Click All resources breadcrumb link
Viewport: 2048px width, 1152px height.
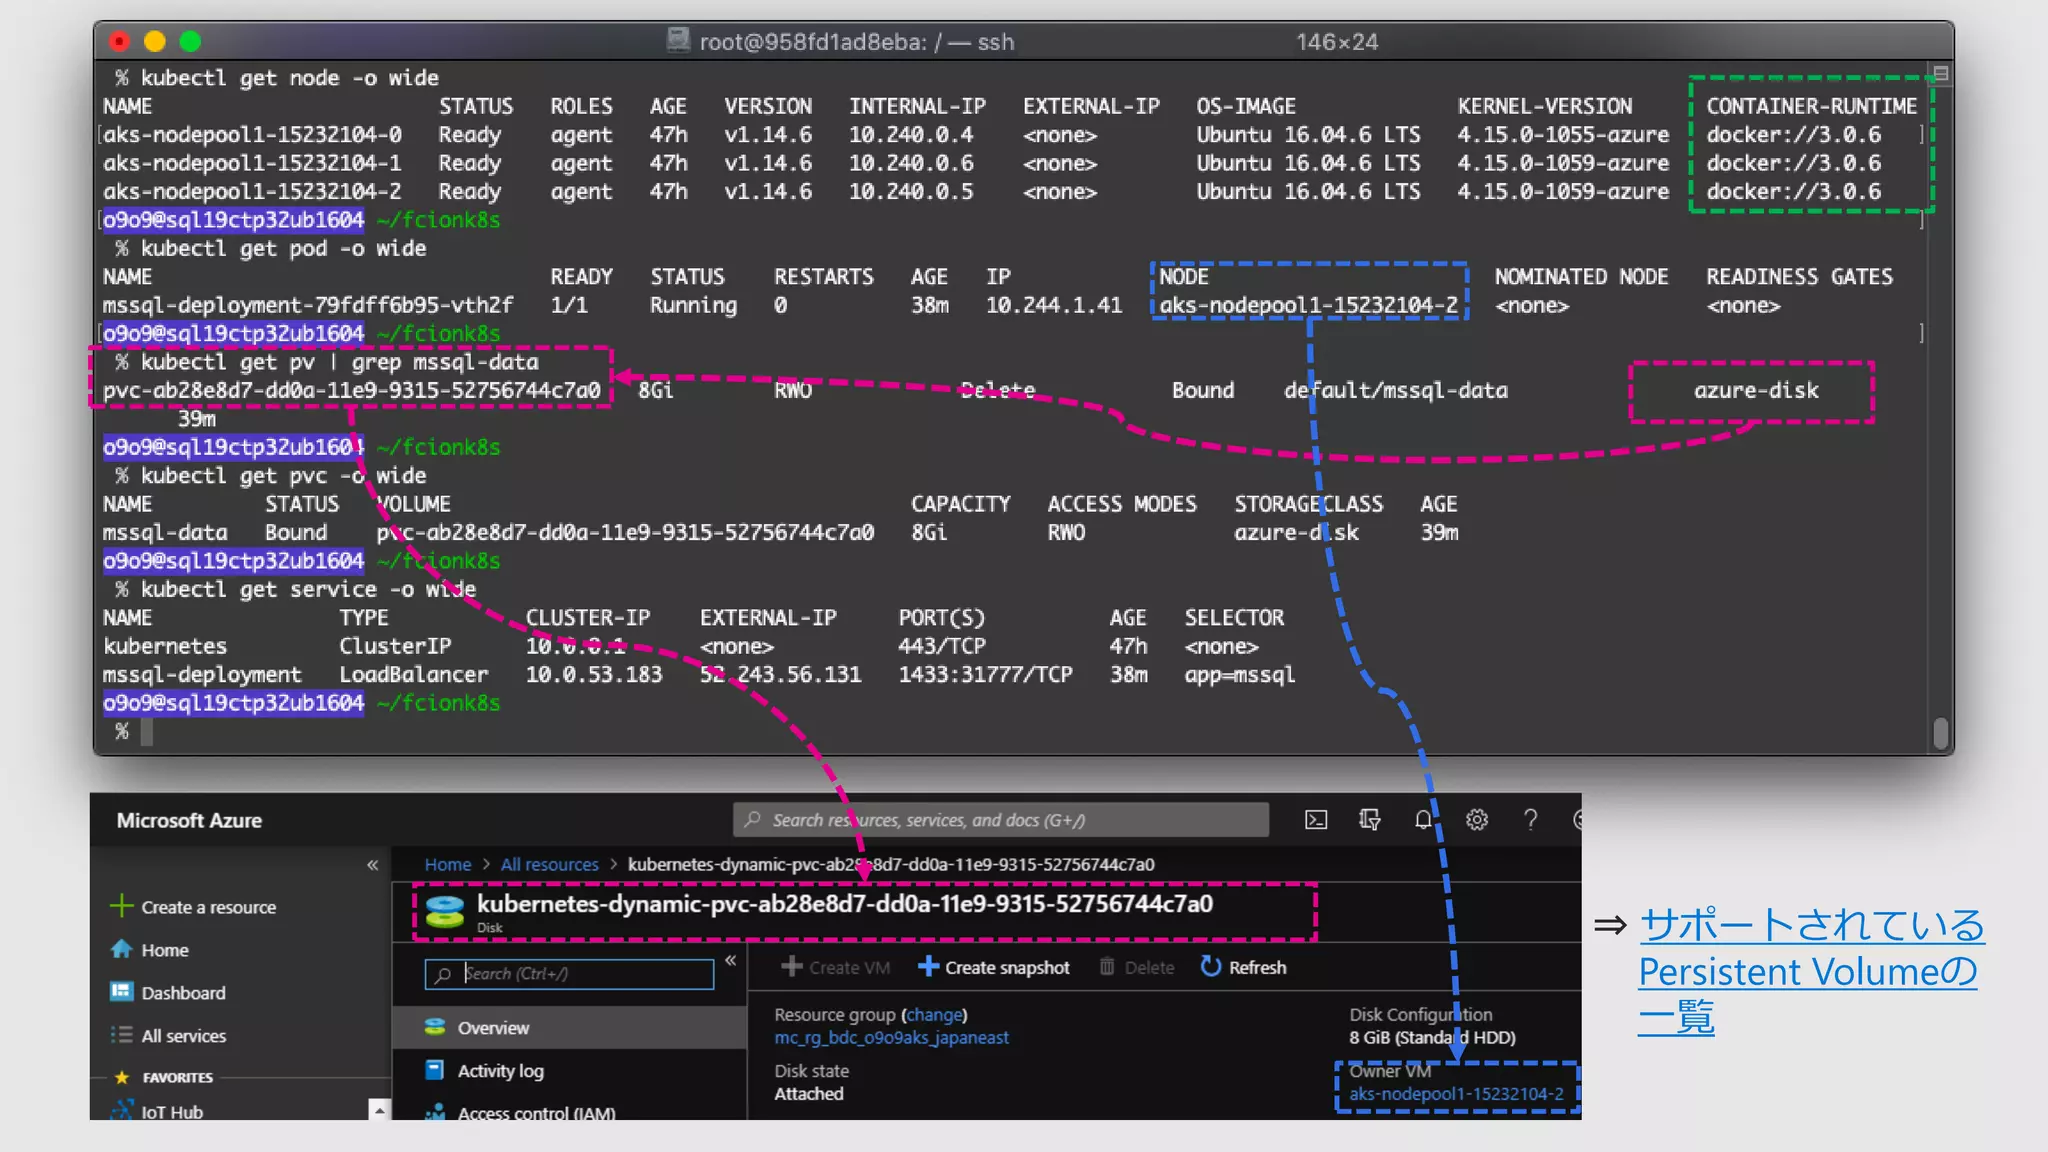[549, 865]
